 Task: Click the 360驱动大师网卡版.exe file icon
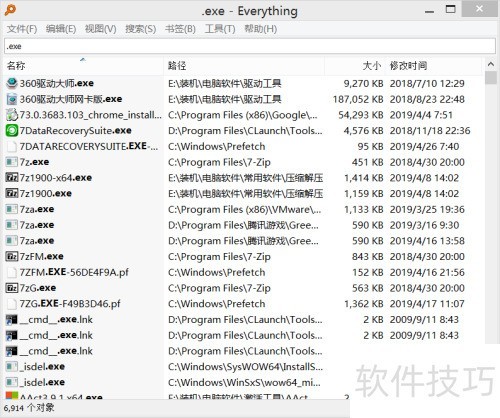[12, 99]
